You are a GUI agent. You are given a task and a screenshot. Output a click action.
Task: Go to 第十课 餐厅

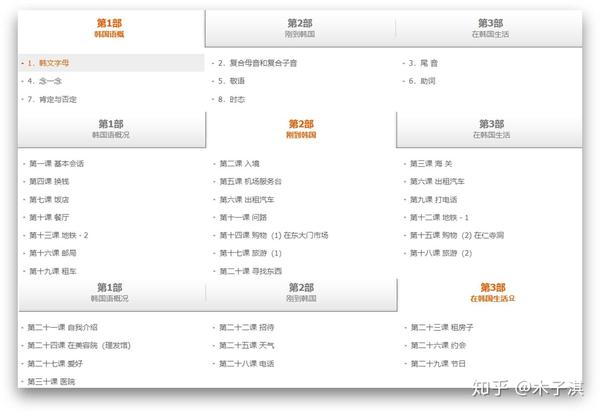[49, 217]
